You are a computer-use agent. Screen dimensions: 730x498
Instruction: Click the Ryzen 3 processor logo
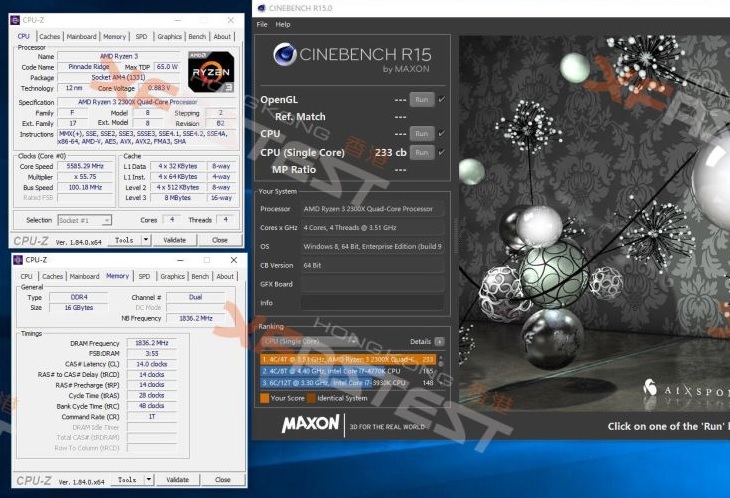pyautogui.click(x=211, y=72)
